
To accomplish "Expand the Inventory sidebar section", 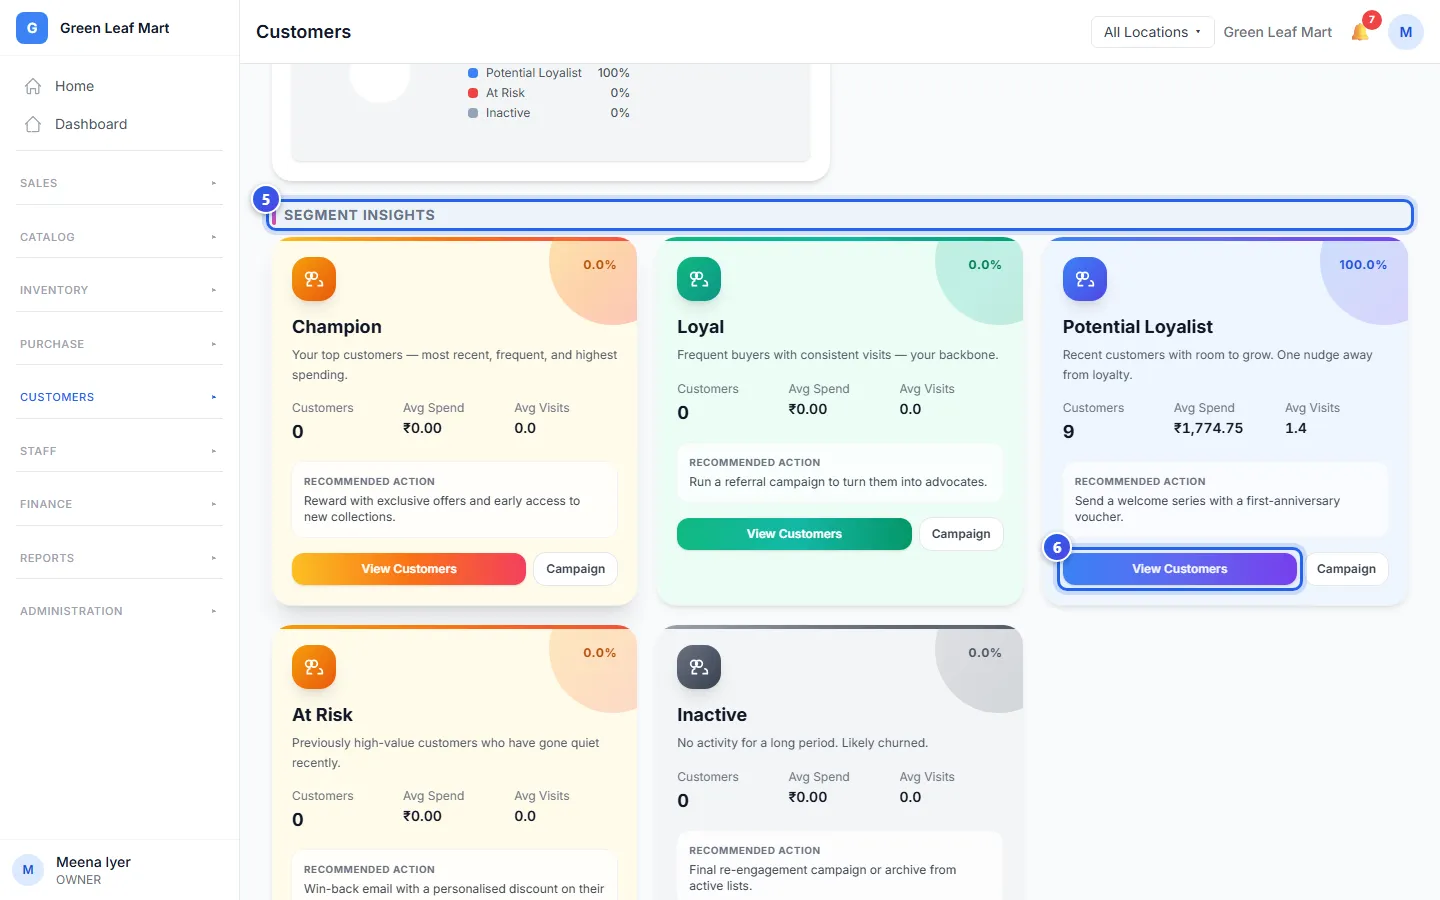I will 119,290.
